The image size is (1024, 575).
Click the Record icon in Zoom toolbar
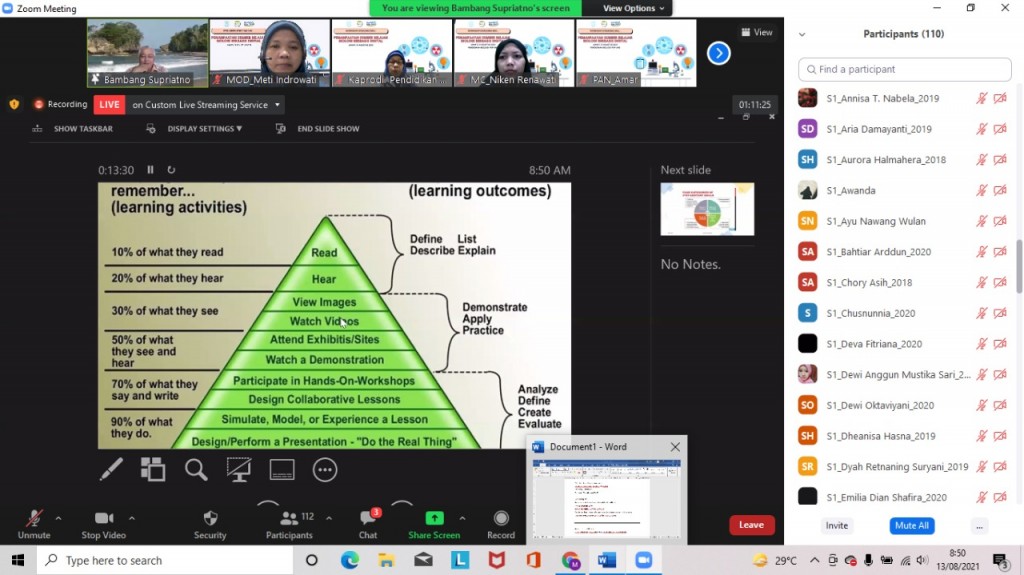coord(501,524)
